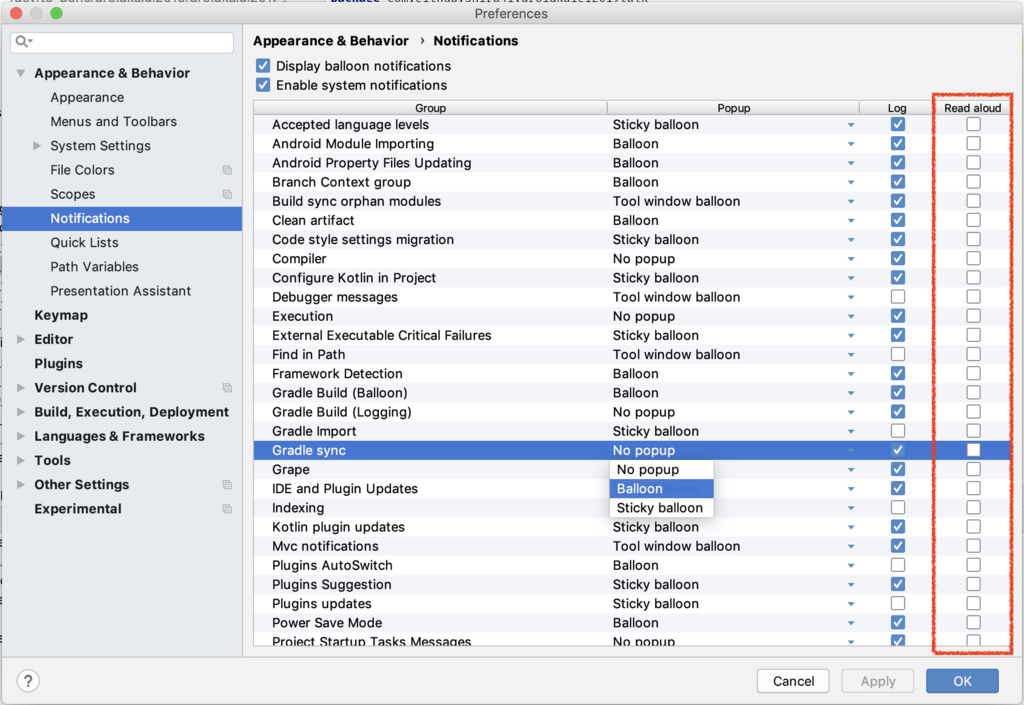
Task: Select Path Variables in sidebar
Action: [95, 266]
